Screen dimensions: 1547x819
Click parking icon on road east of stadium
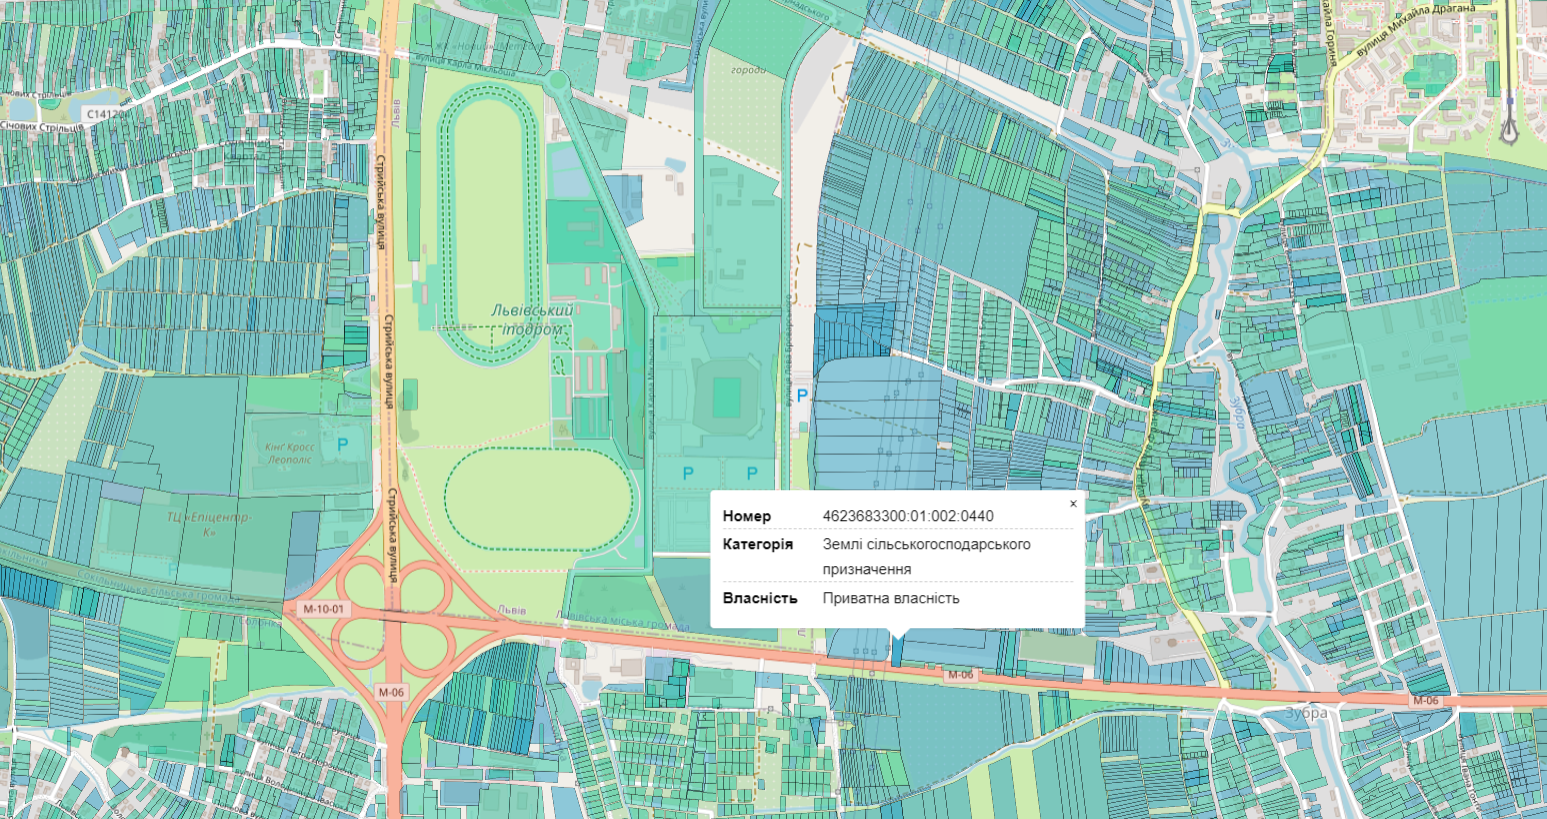pyautogui.click(x=802, y=397)
